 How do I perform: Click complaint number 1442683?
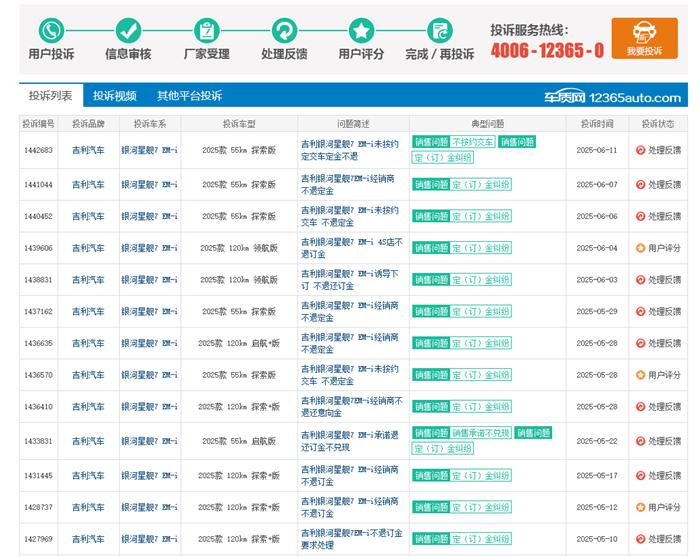(38, 150)
